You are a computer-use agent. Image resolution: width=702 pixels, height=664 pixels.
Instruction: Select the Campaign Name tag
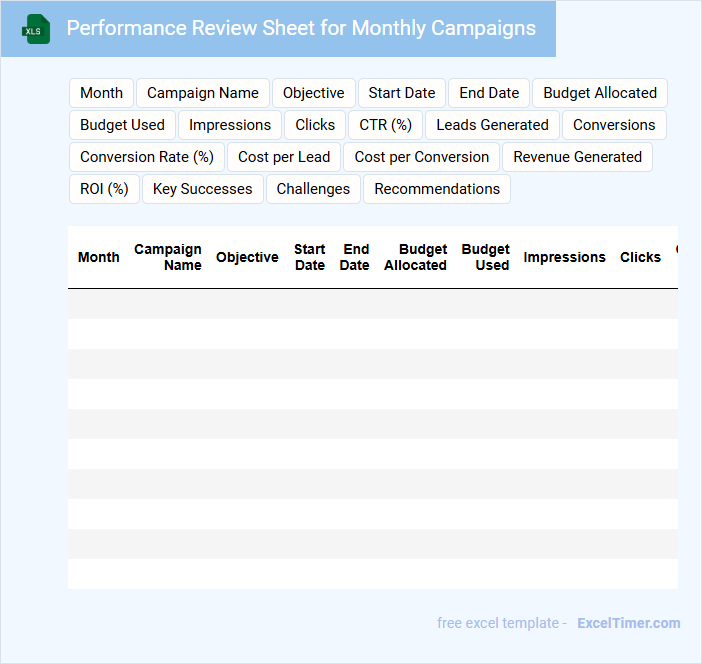tap(202, 93)
